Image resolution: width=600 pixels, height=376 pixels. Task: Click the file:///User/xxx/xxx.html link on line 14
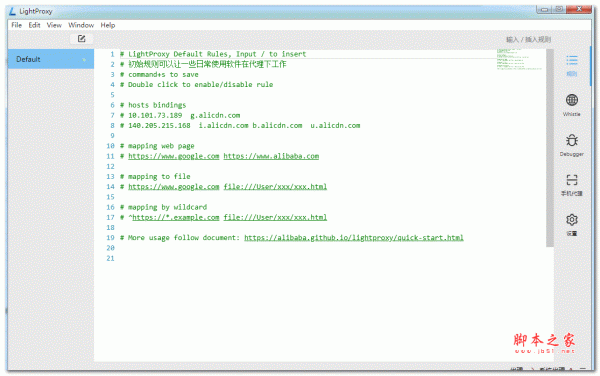coord(275,187)
